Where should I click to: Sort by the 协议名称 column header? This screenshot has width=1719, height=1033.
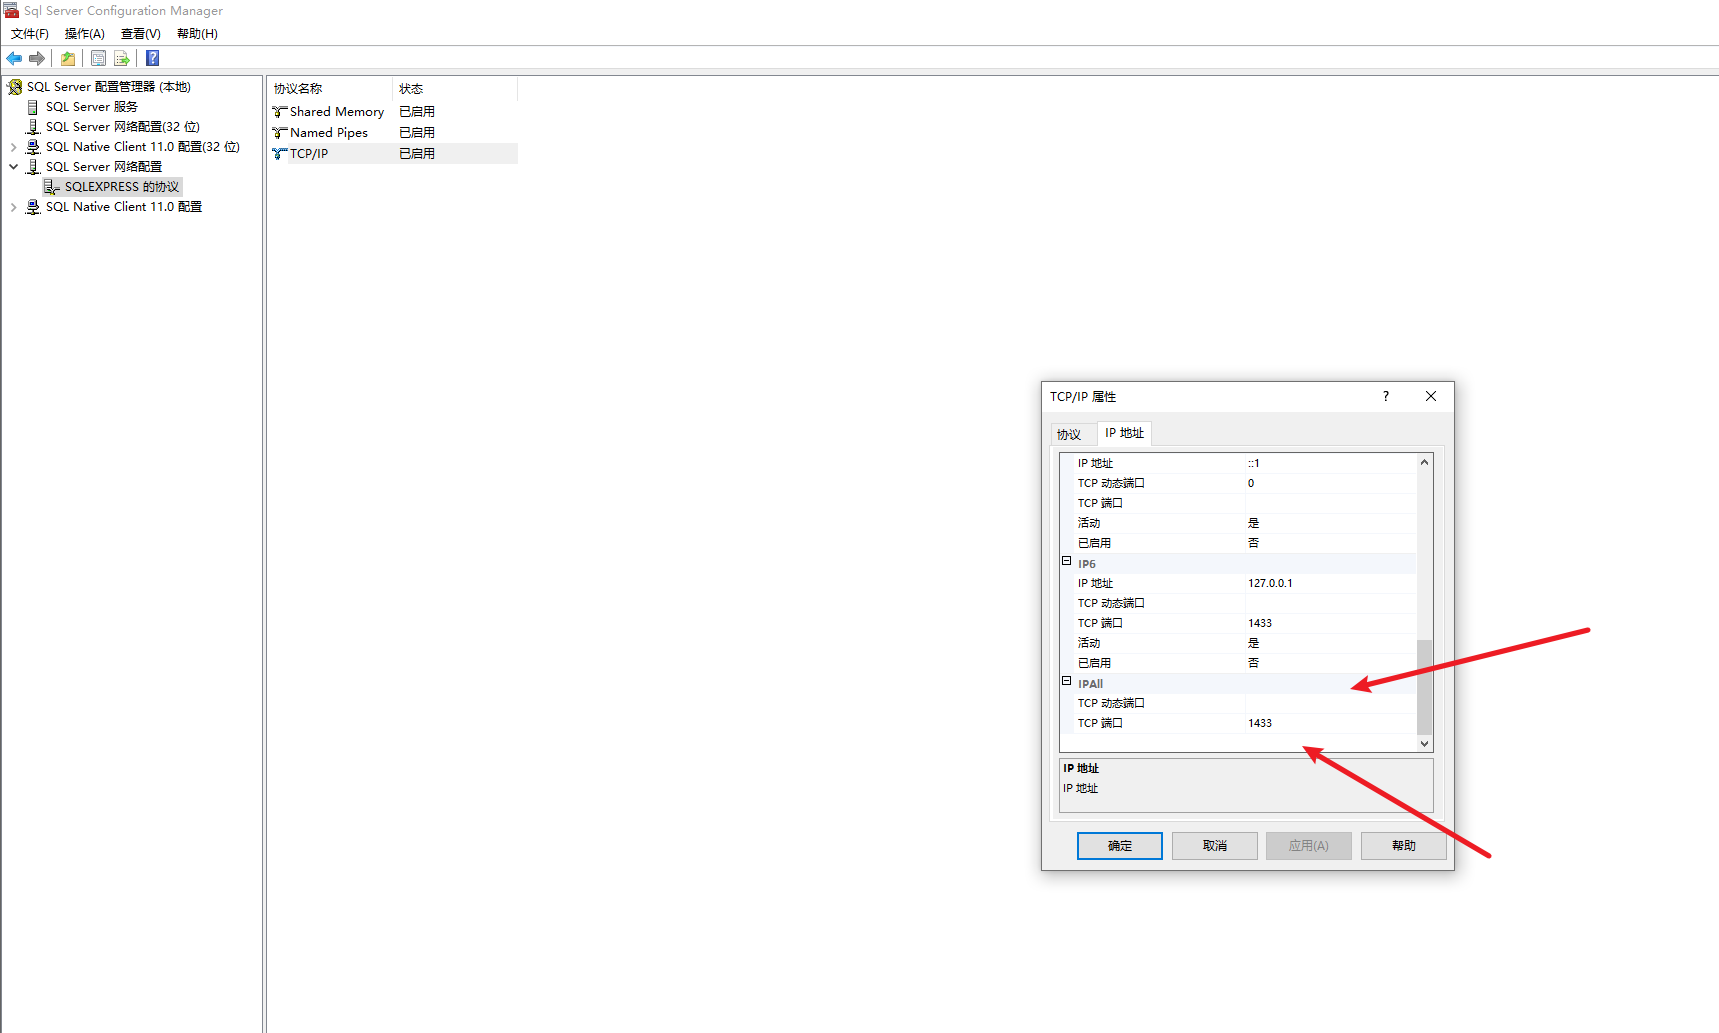[330, 89]
